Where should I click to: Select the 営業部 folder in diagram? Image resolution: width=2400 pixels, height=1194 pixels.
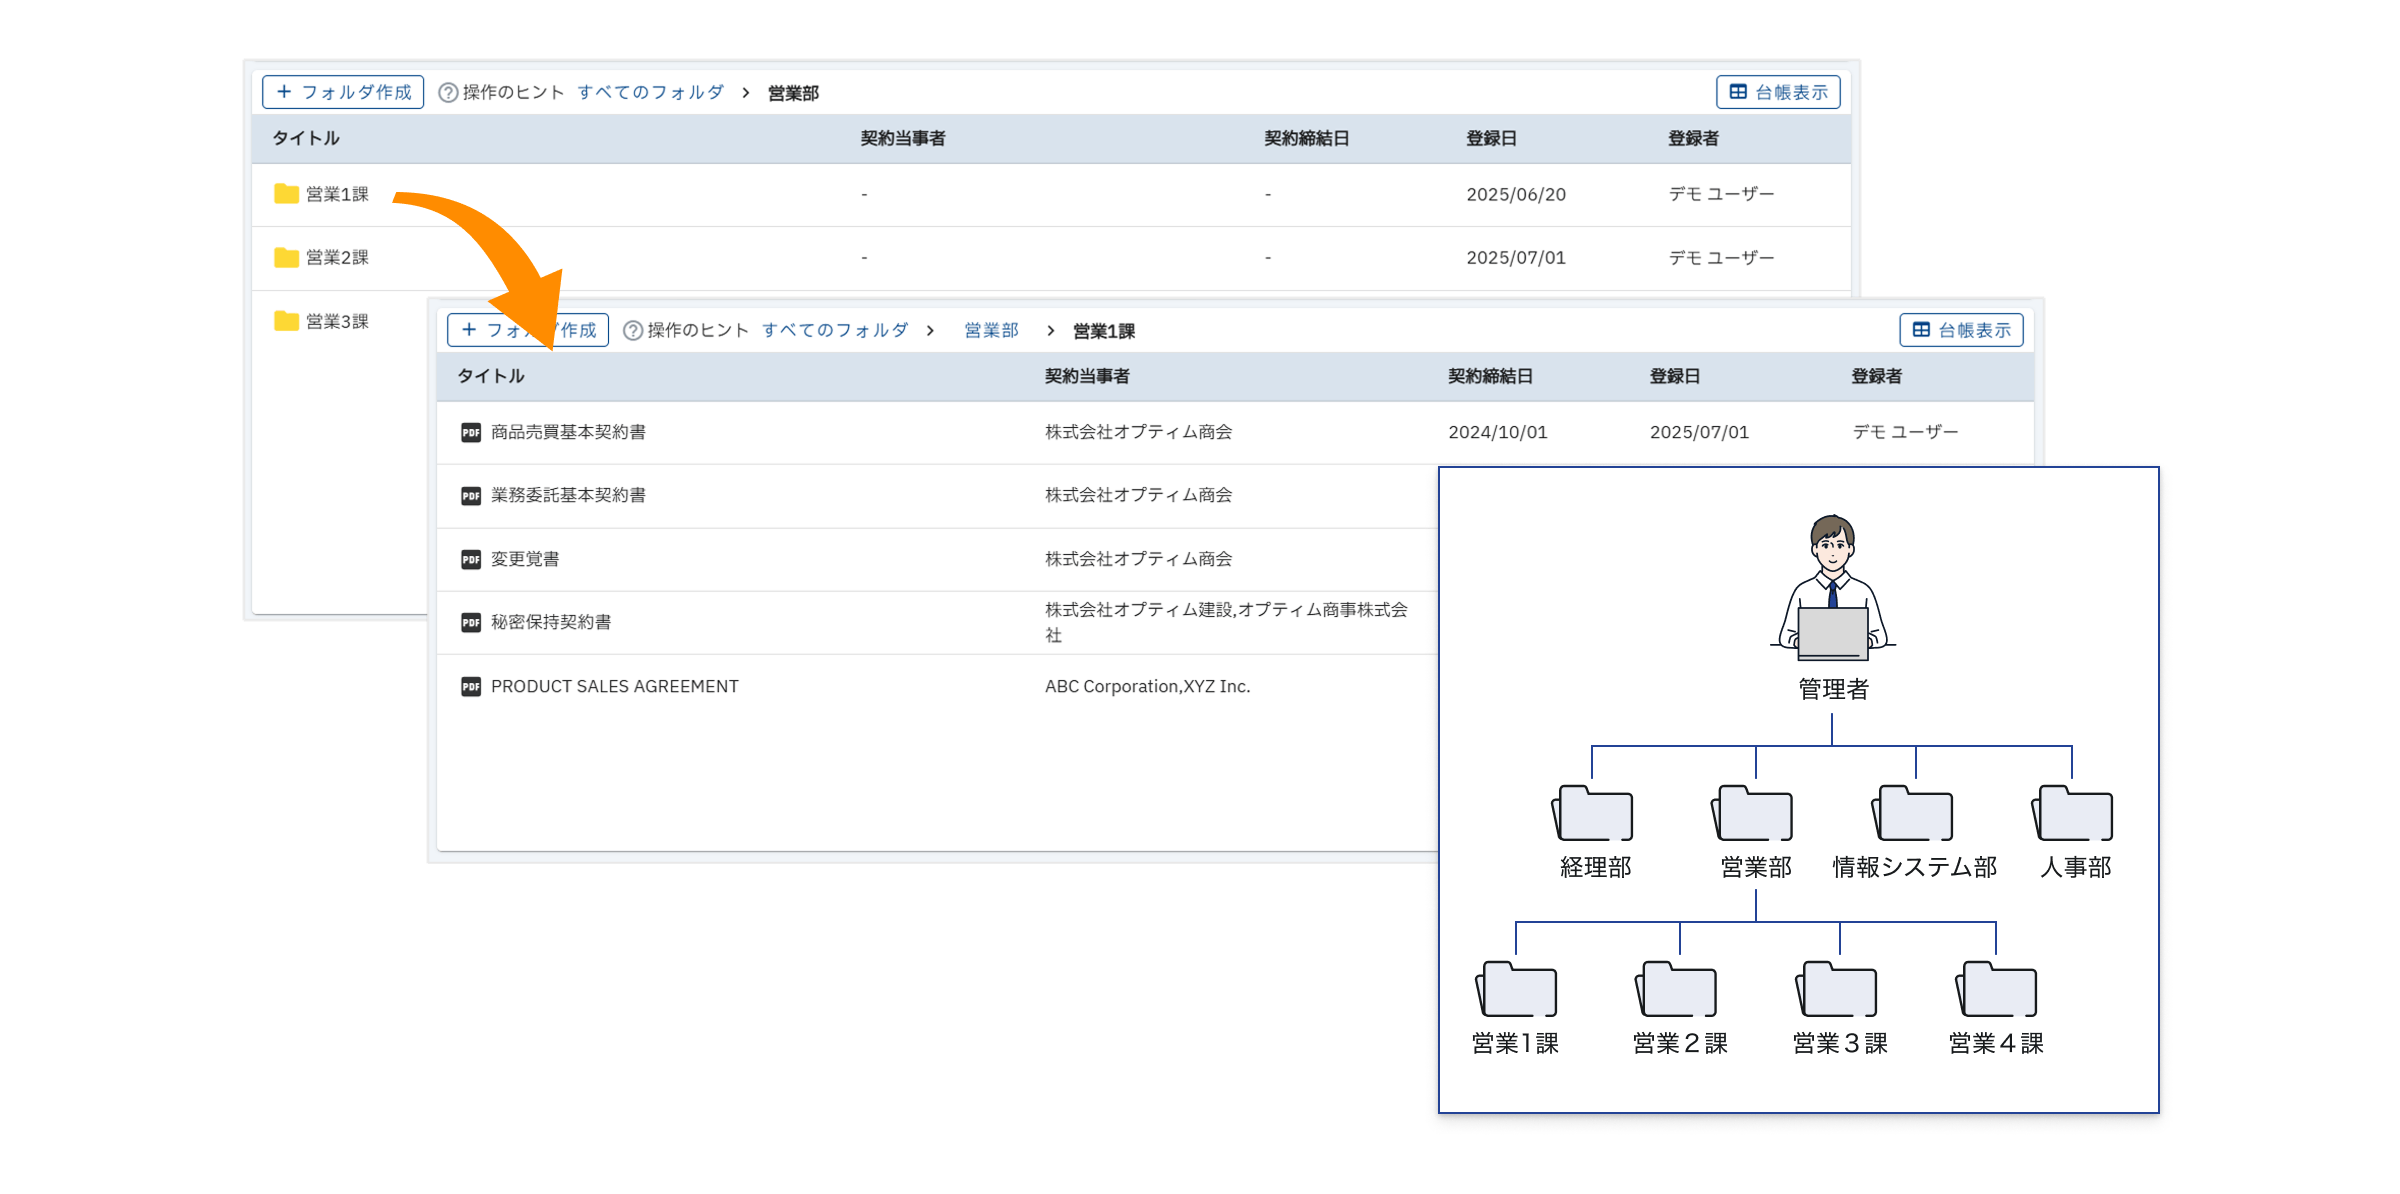(1755, 814)
